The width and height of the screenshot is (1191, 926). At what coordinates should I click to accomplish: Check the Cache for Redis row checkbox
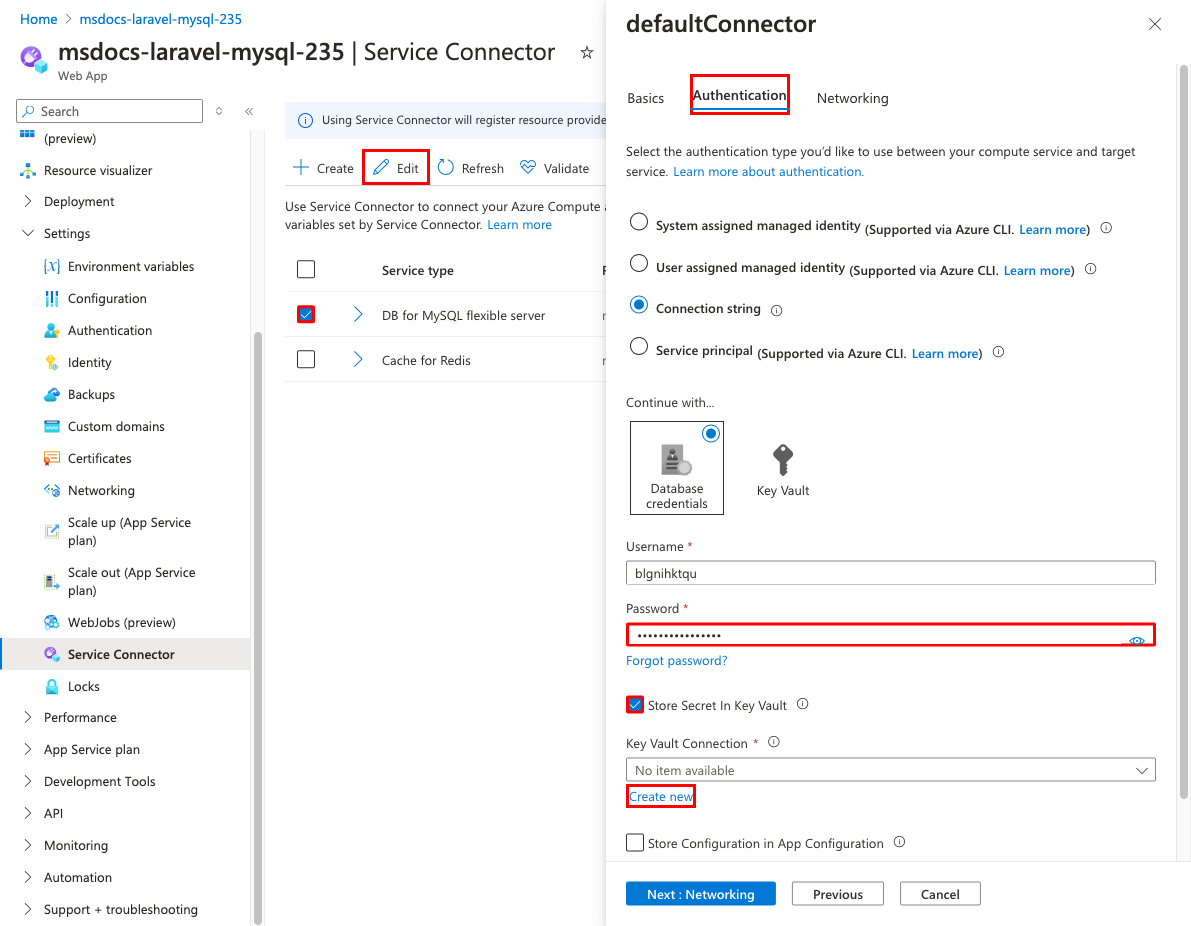(x=306, y=359)
